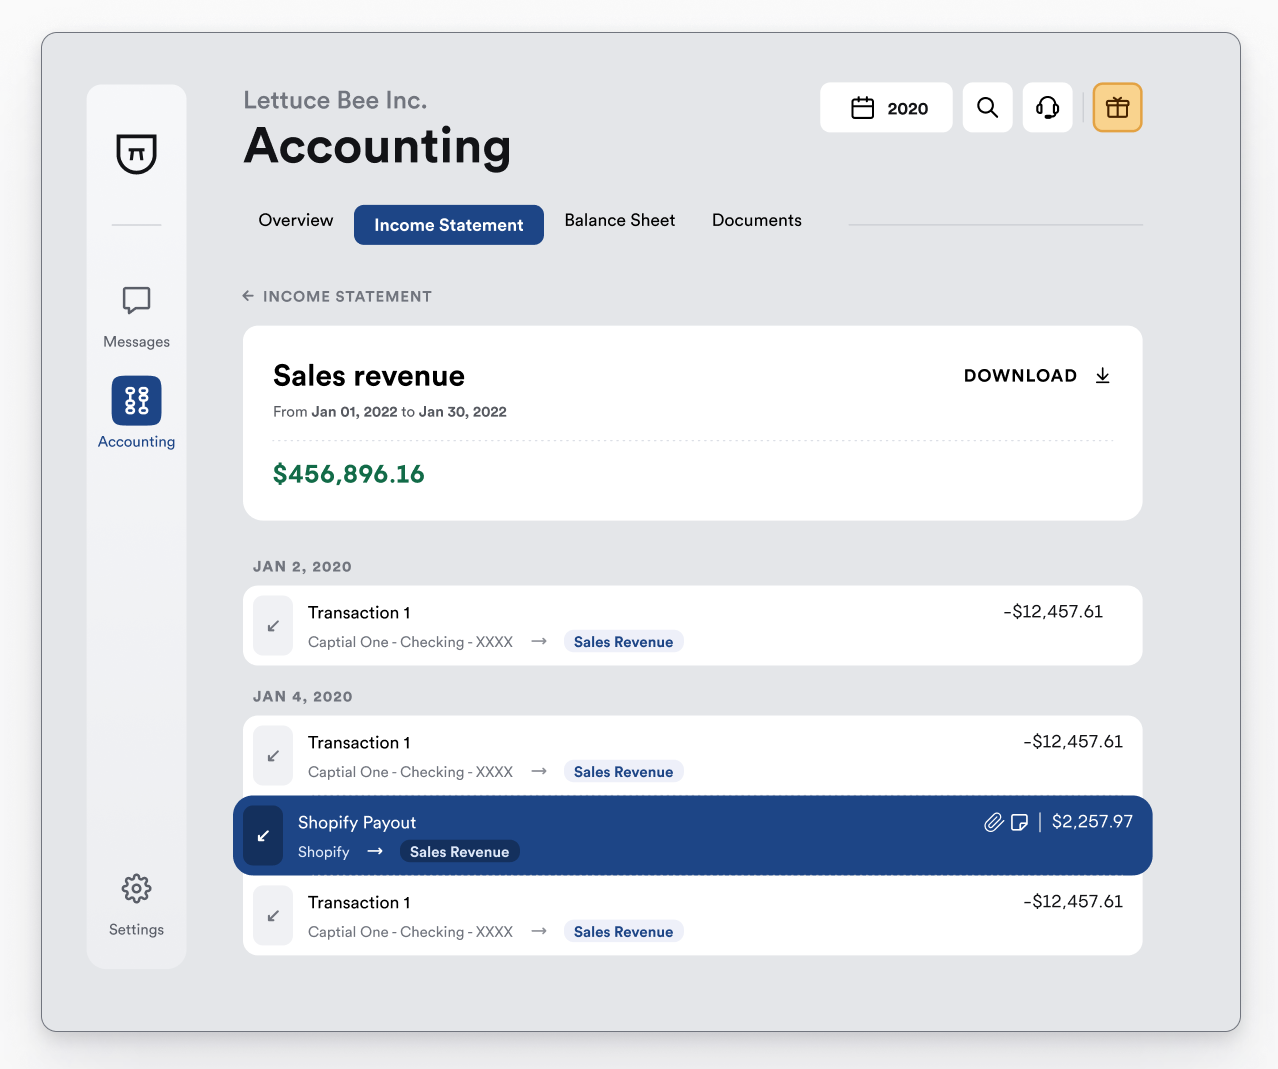Toggle the Shopify Payout row selection arrow
The image size is (1278, 1069).
click(262, 835)
